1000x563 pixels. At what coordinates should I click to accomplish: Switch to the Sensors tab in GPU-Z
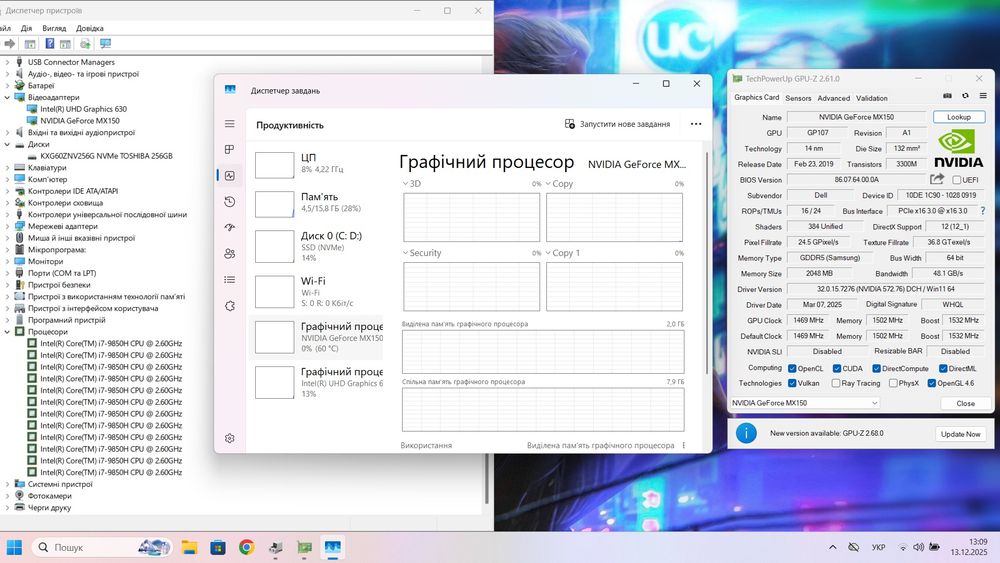(798, 98)
